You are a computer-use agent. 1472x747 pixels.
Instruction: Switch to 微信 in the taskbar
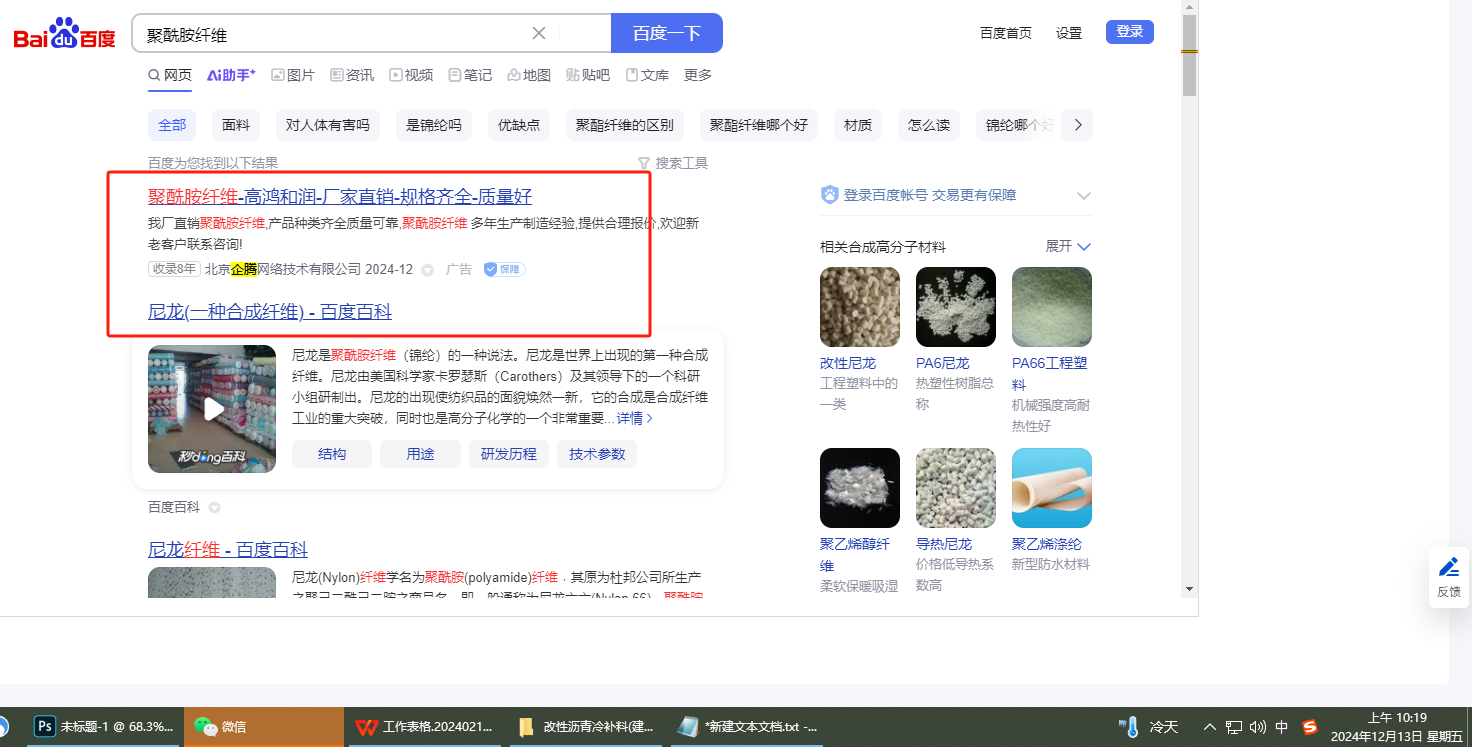click(264, 727)
